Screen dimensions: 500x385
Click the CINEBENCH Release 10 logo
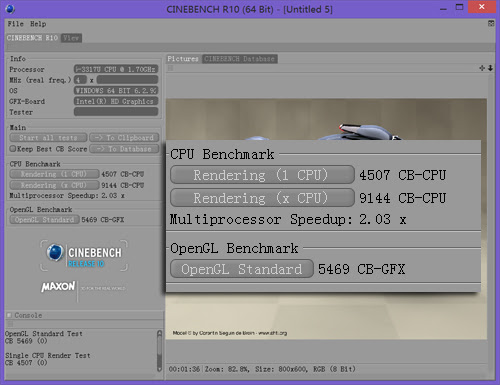(84, 256)
